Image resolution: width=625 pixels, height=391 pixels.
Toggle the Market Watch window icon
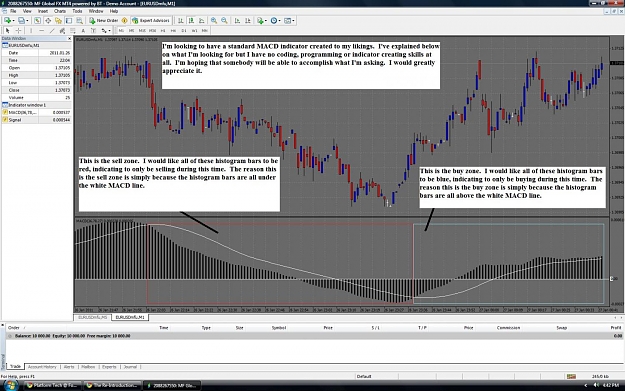[37, 20]
